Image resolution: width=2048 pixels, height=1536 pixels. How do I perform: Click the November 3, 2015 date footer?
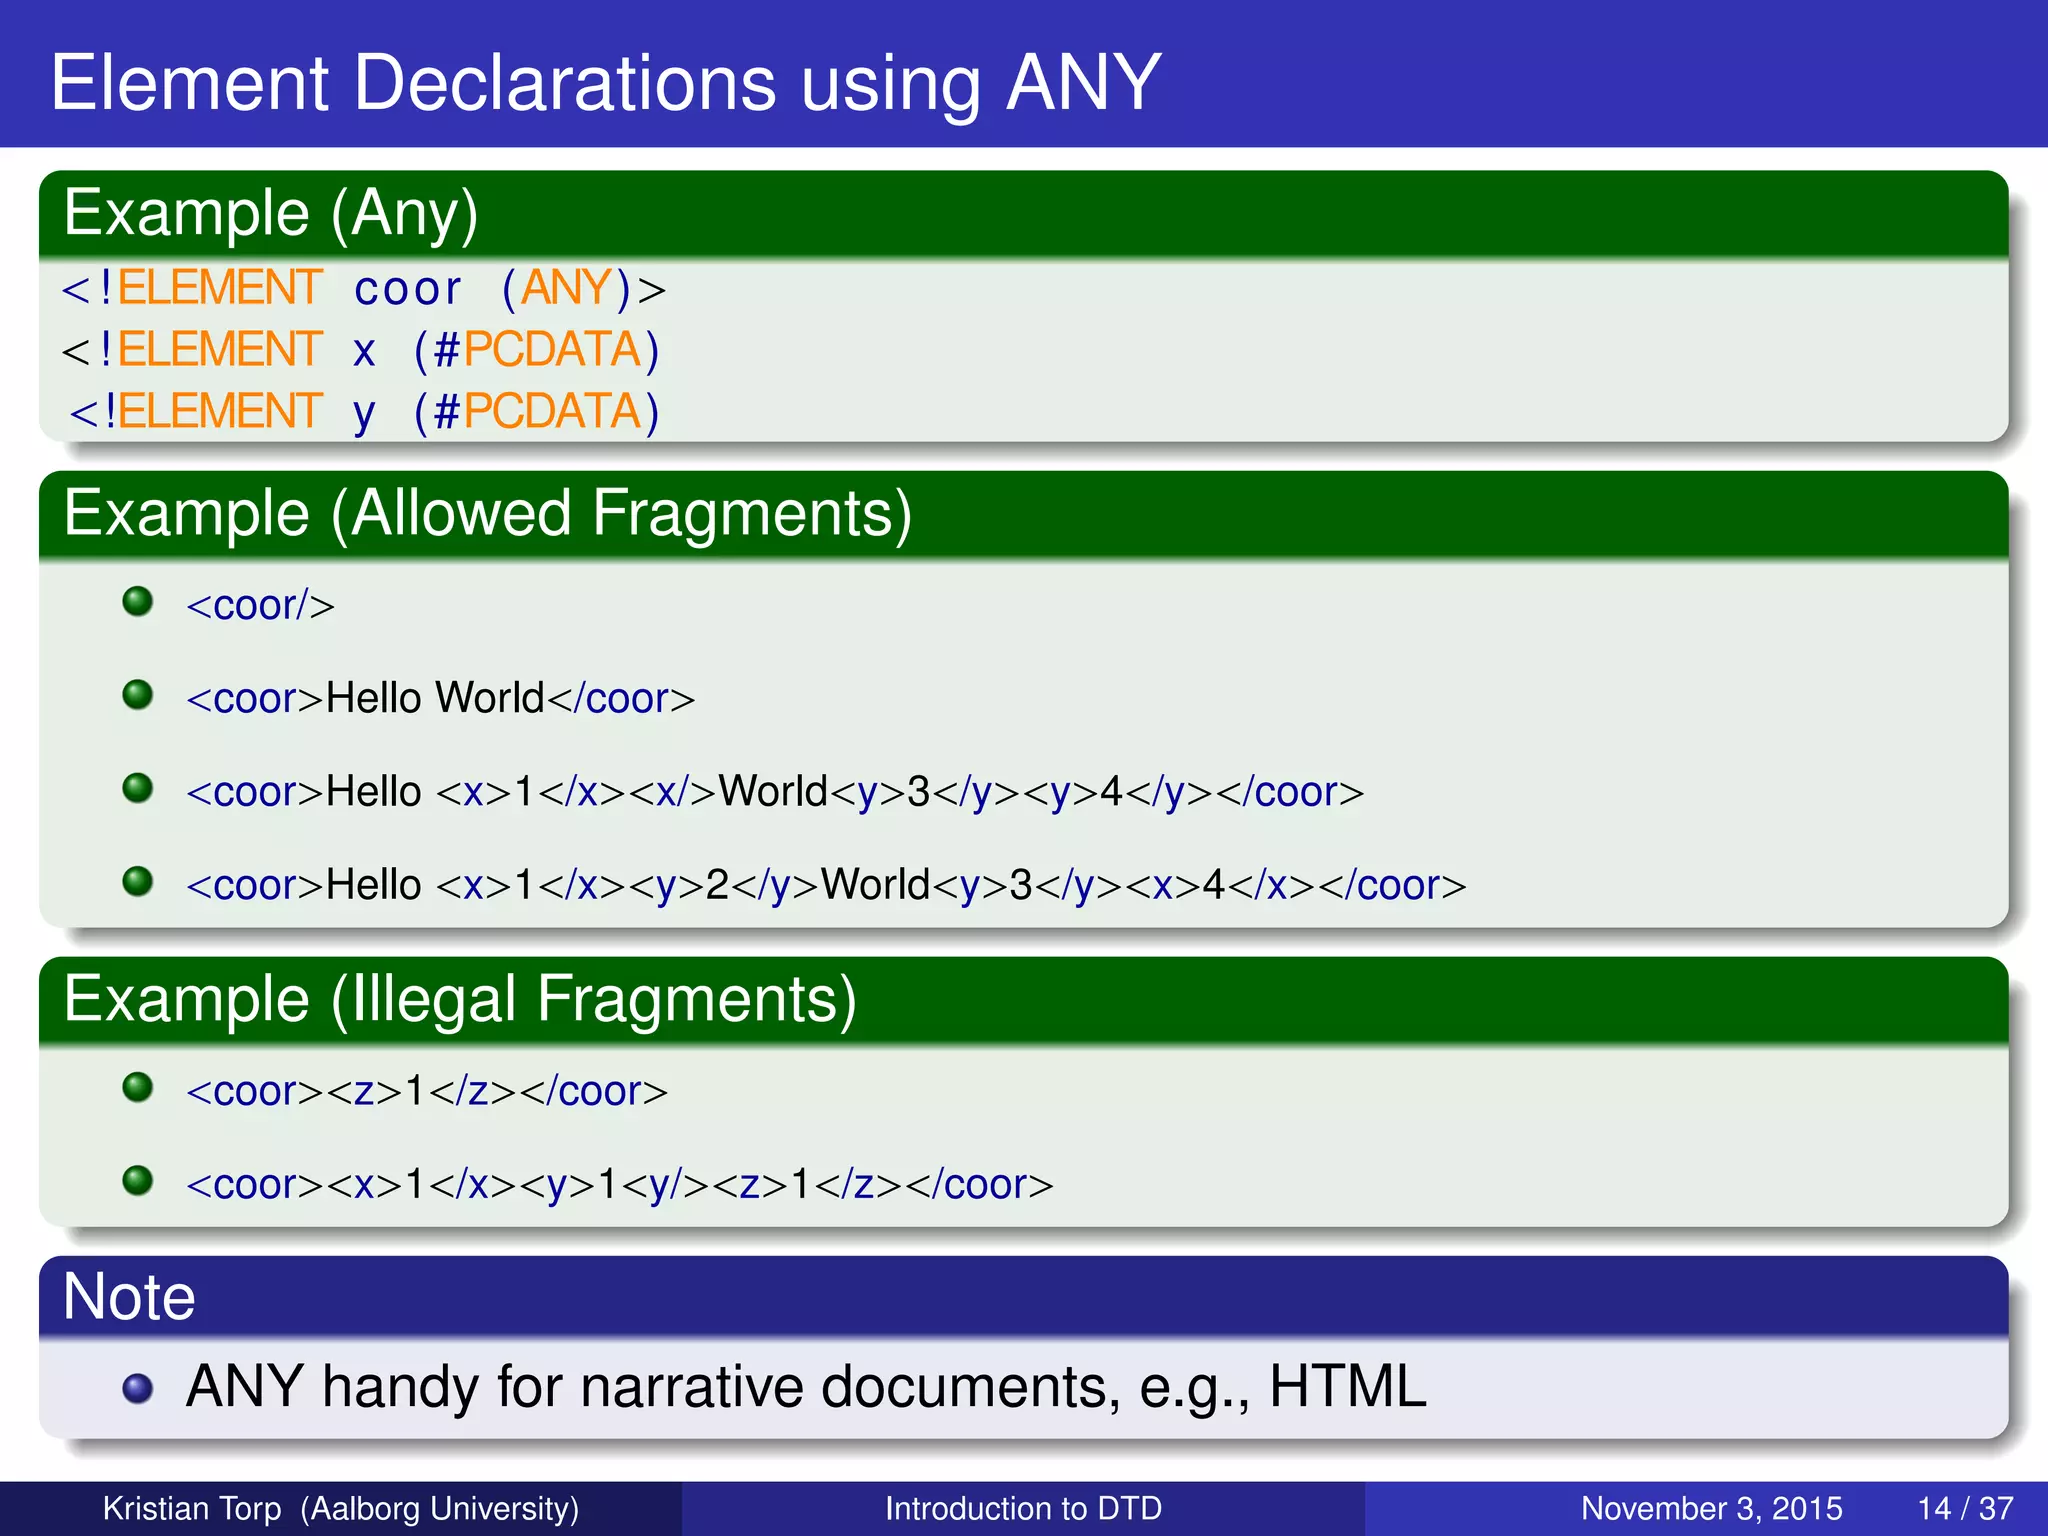tap(1711, 1508)
